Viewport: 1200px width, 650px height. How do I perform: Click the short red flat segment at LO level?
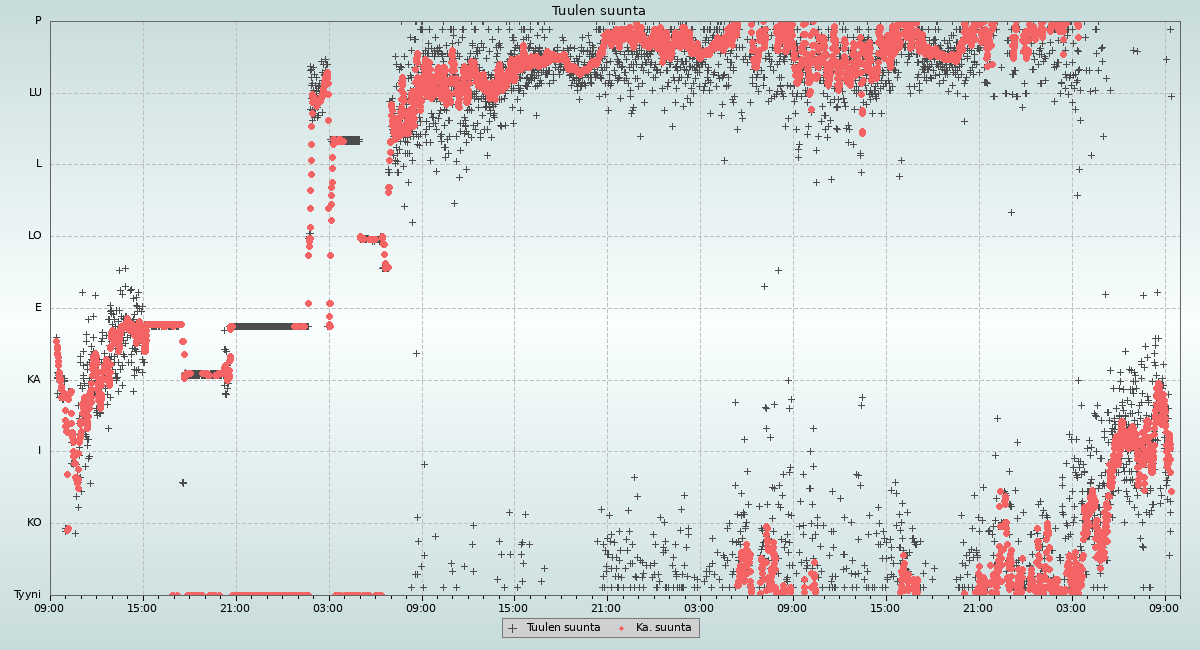click(370, 238)
